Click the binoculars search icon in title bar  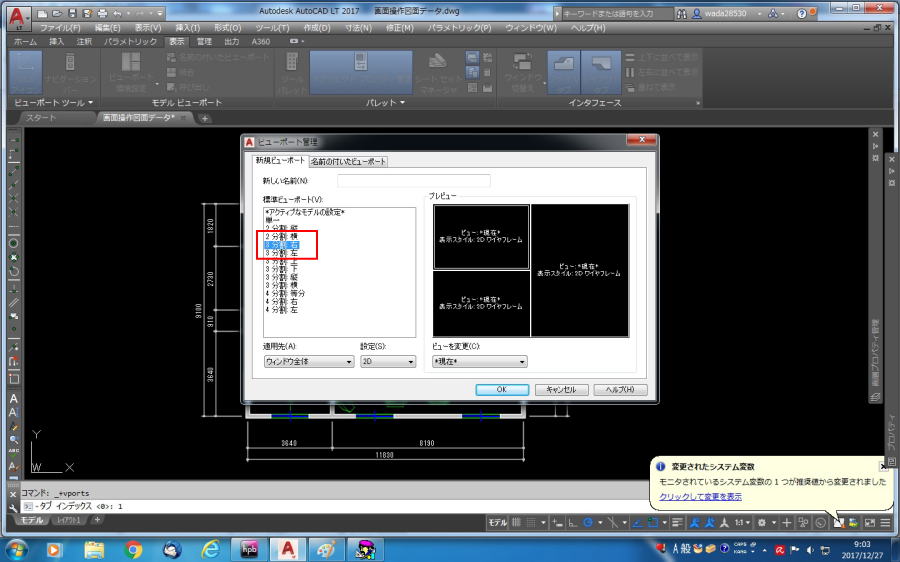click(x=682, y=13)
